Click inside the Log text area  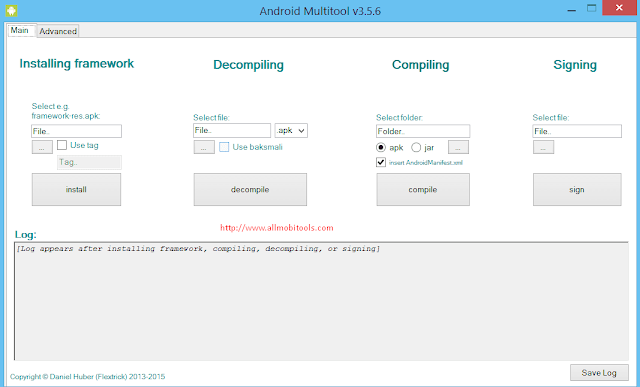[322, 301]
